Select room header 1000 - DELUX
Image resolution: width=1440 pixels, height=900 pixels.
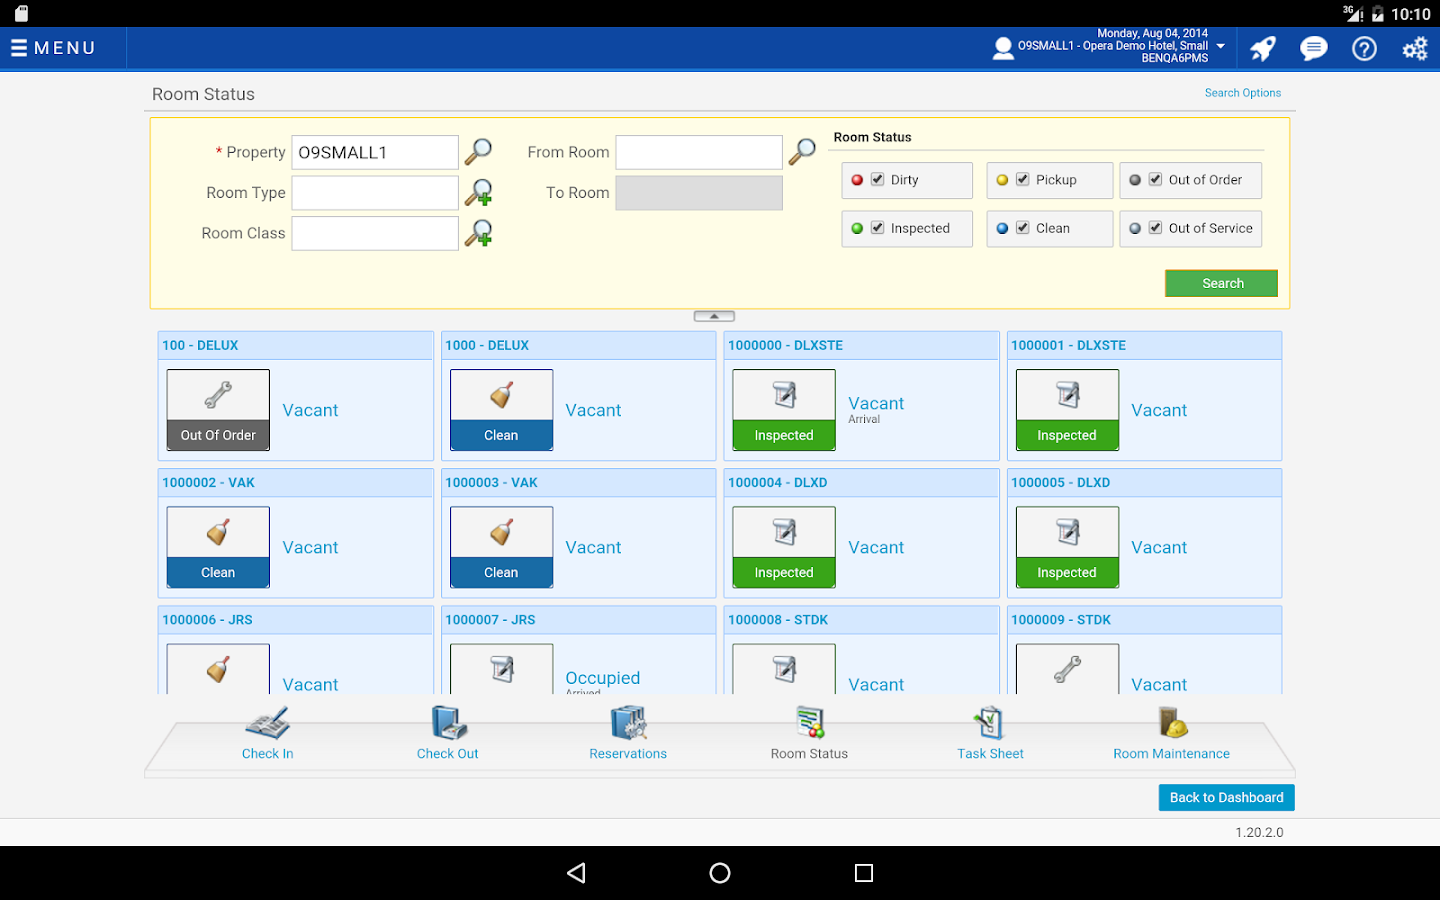click(578, 345)
